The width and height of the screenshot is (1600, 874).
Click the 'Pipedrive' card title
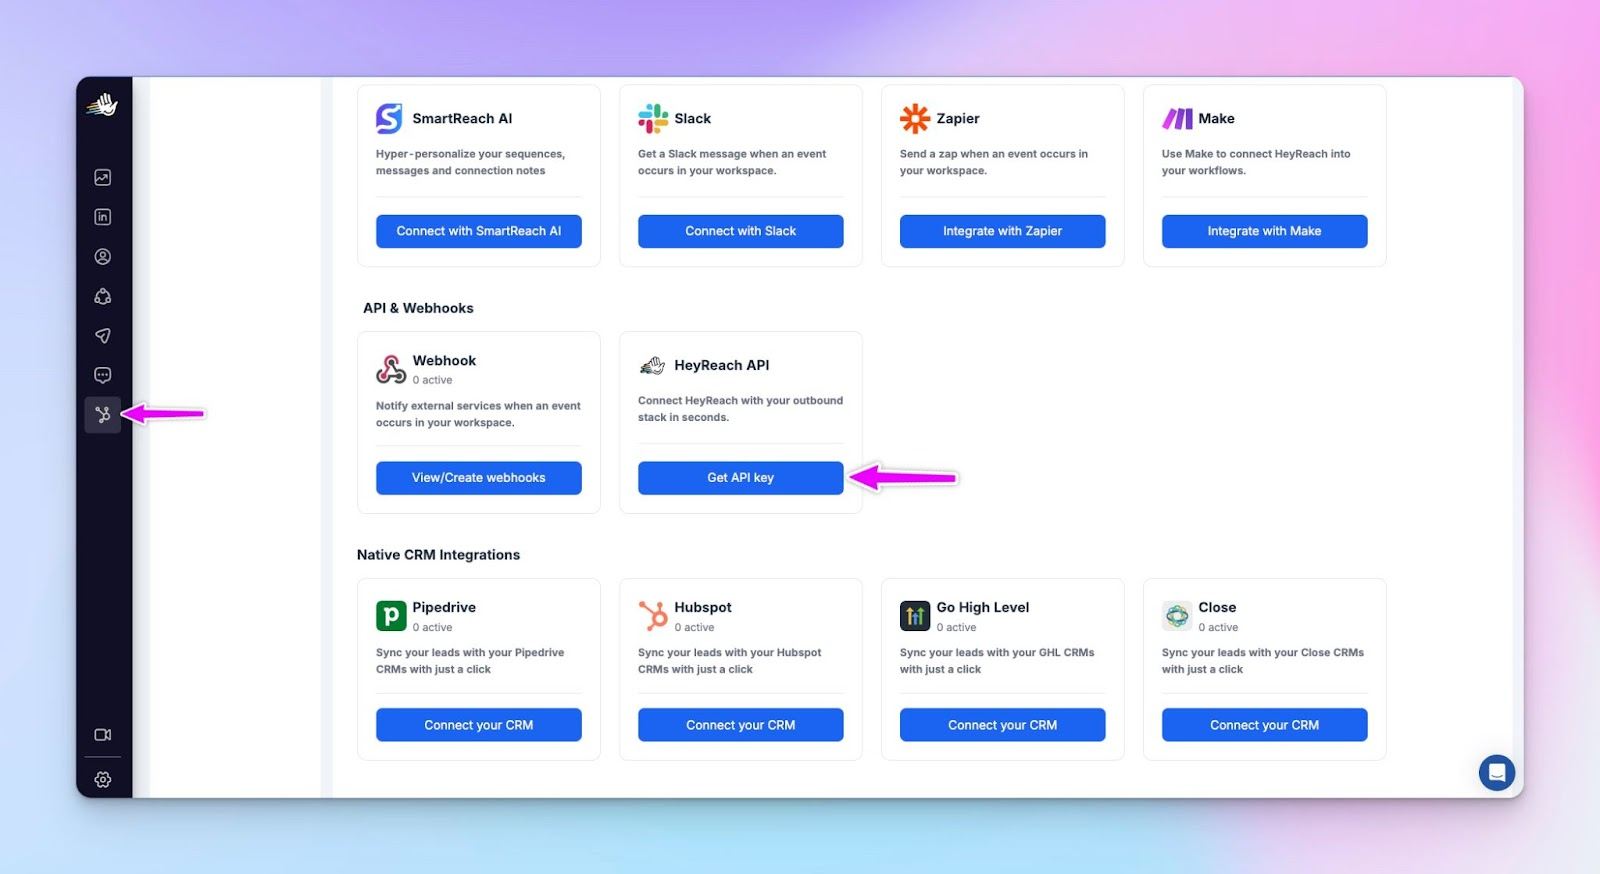coord(444,607)
